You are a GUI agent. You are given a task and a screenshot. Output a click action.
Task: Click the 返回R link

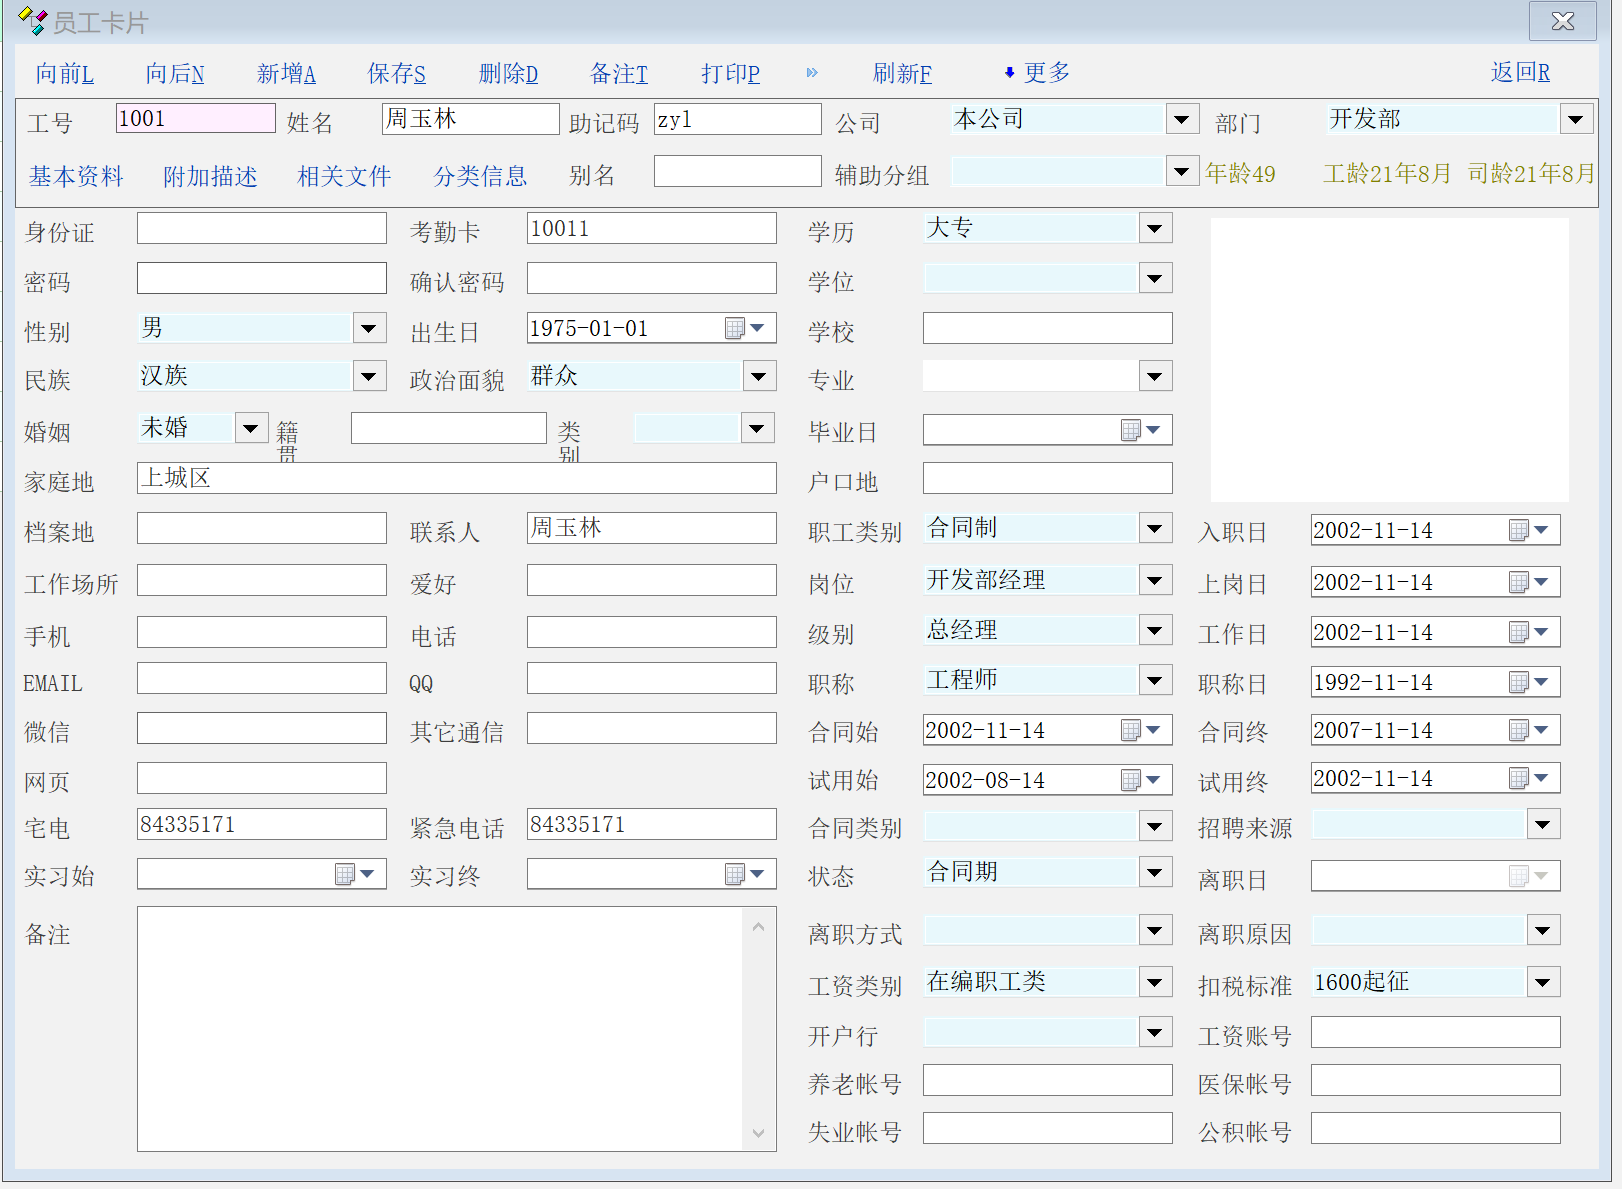[1519, 73]
